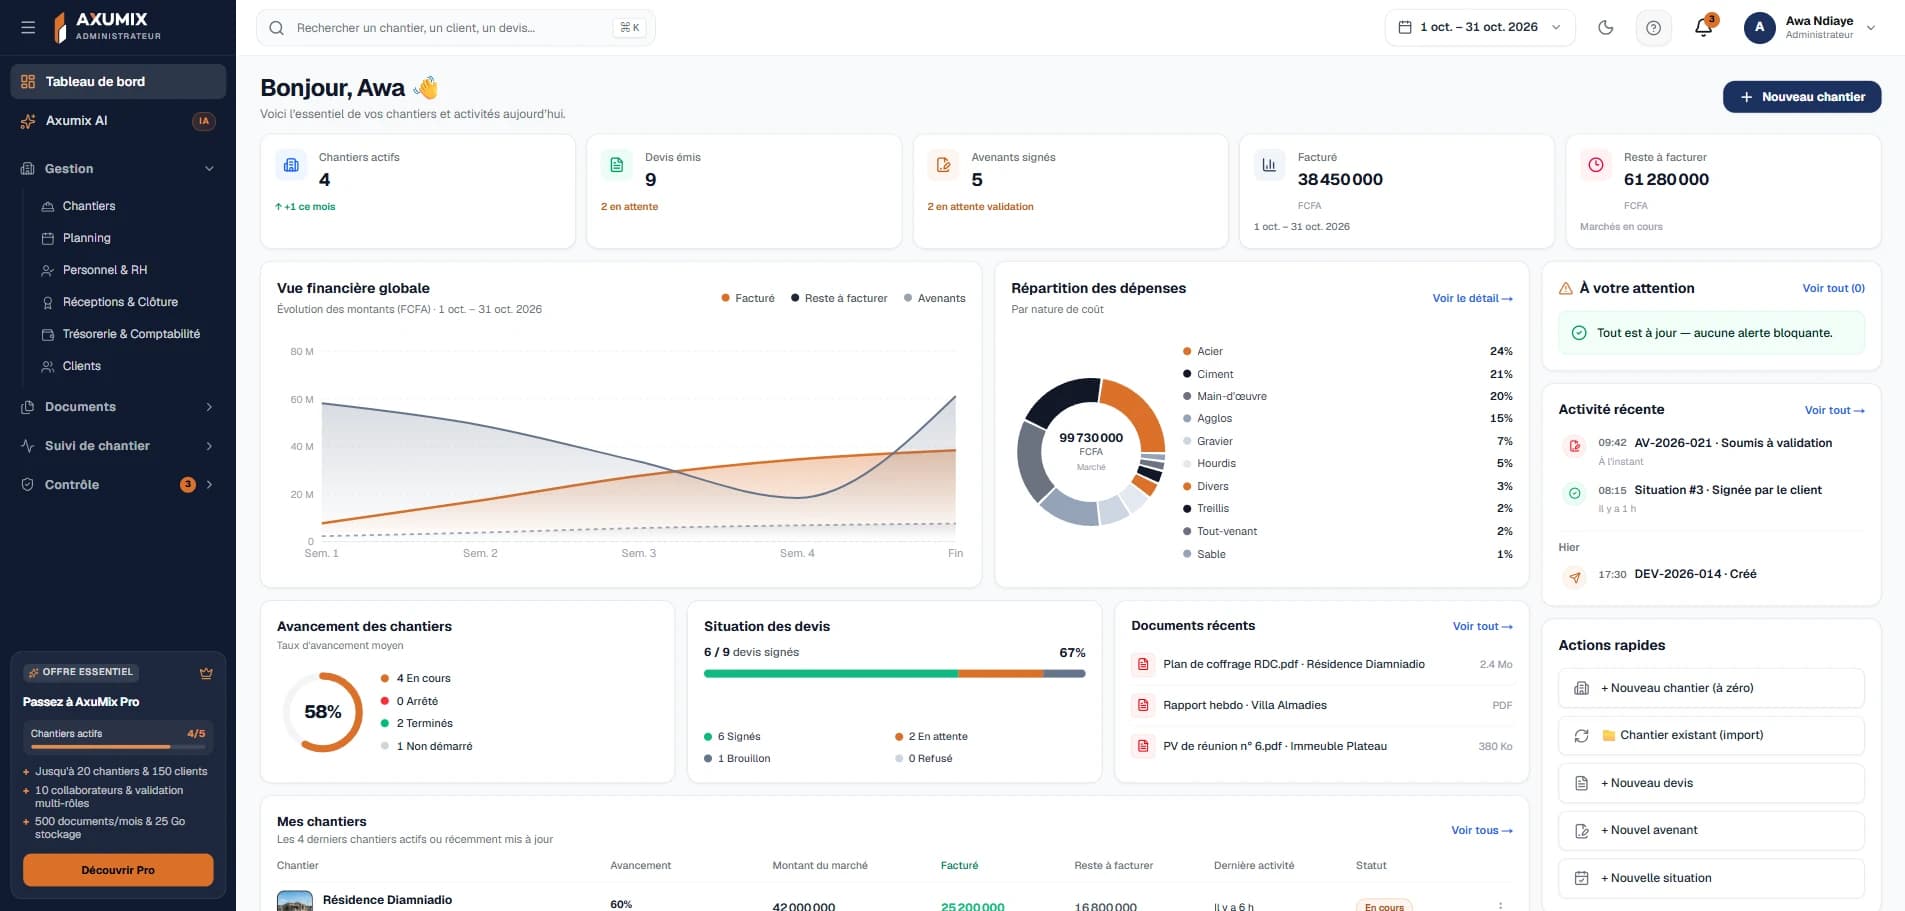Click Voir tout (0) in À votre attention
The image size is (1905, 911).
point(1833,288)
